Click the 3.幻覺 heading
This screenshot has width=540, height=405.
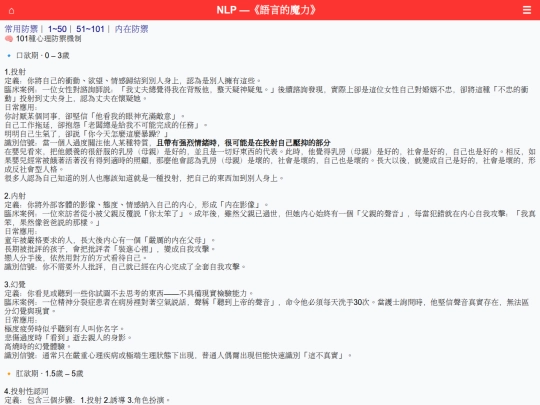[x=15, y=284]
